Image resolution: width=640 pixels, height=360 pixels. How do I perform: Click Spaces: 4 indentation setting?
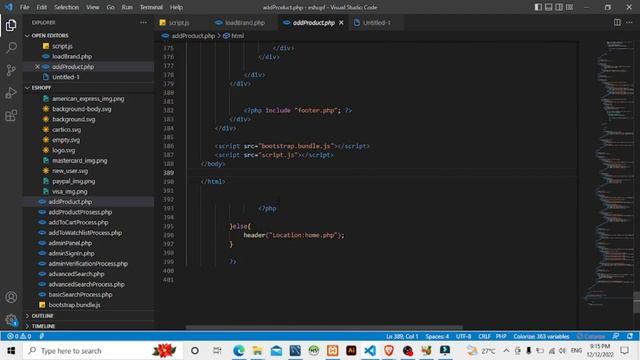[437, 336]
